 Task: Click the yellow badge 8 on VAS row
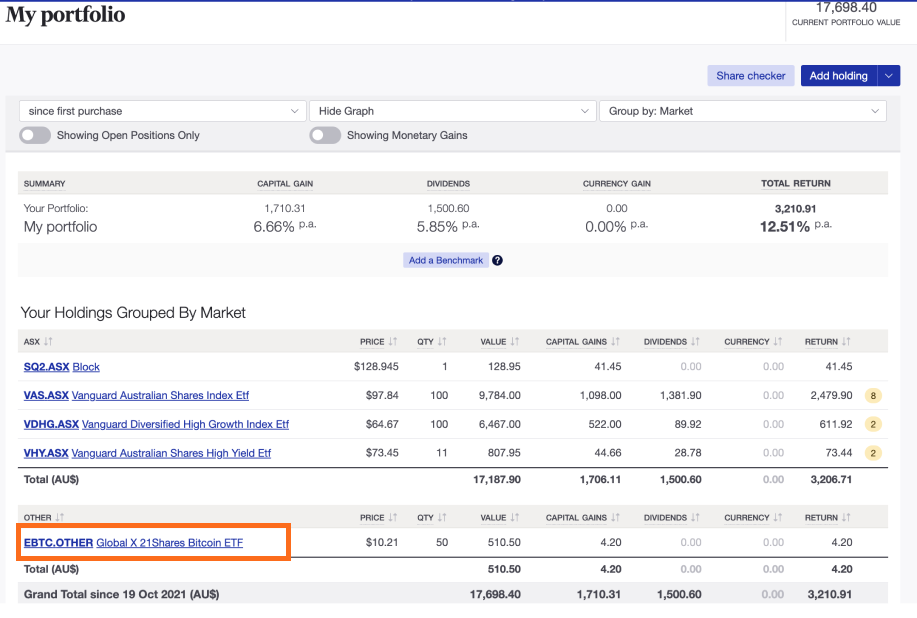coord(872,395)
